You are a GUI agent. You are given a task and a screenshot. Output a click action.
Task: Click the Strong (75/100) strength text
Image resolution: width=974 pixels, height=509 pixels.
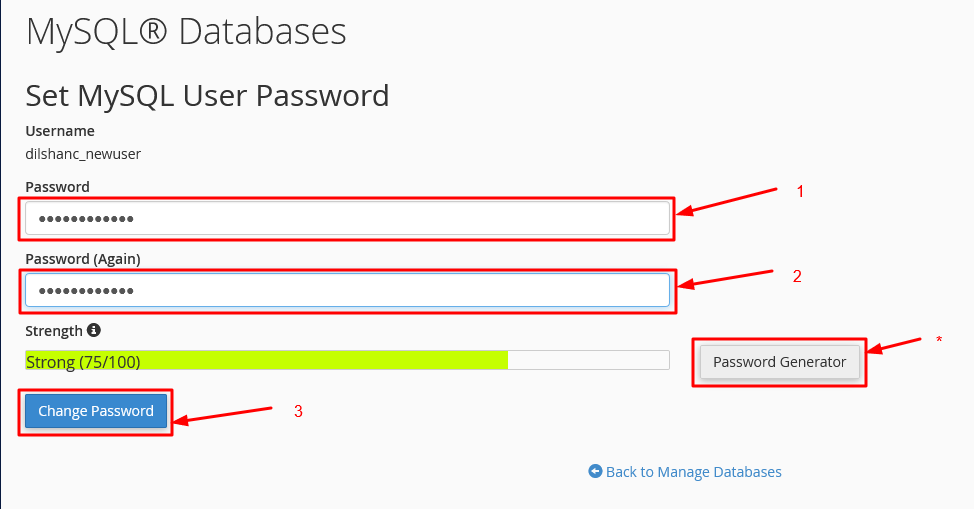[x=83, y=362]
